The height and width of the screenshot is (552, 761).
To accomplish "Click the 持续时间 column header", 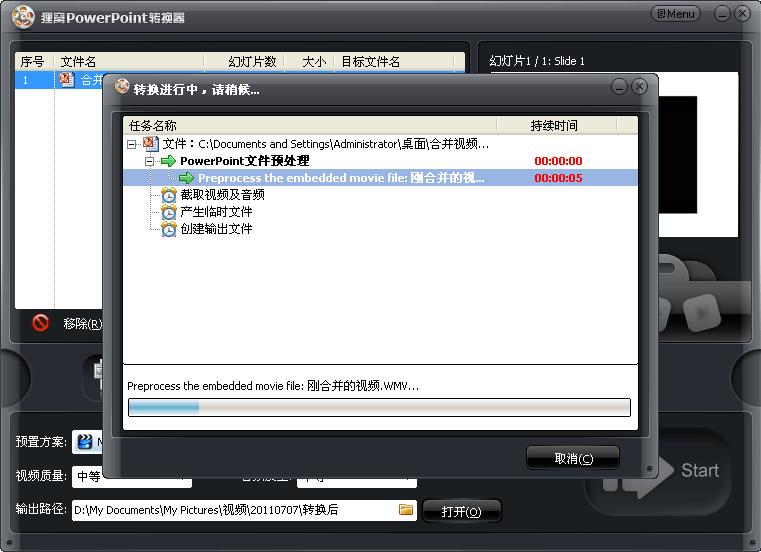I will [557, 125].
